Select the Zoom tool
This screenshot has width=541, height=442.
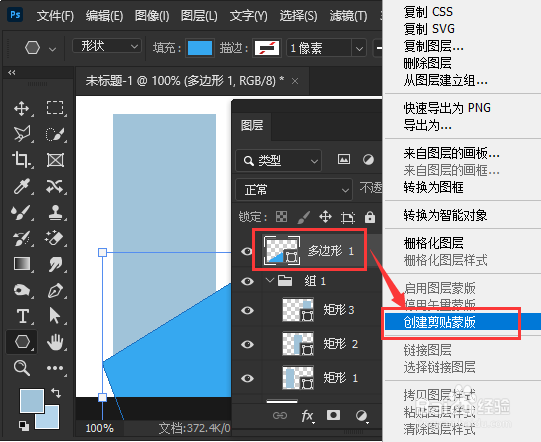pos(22,368)
